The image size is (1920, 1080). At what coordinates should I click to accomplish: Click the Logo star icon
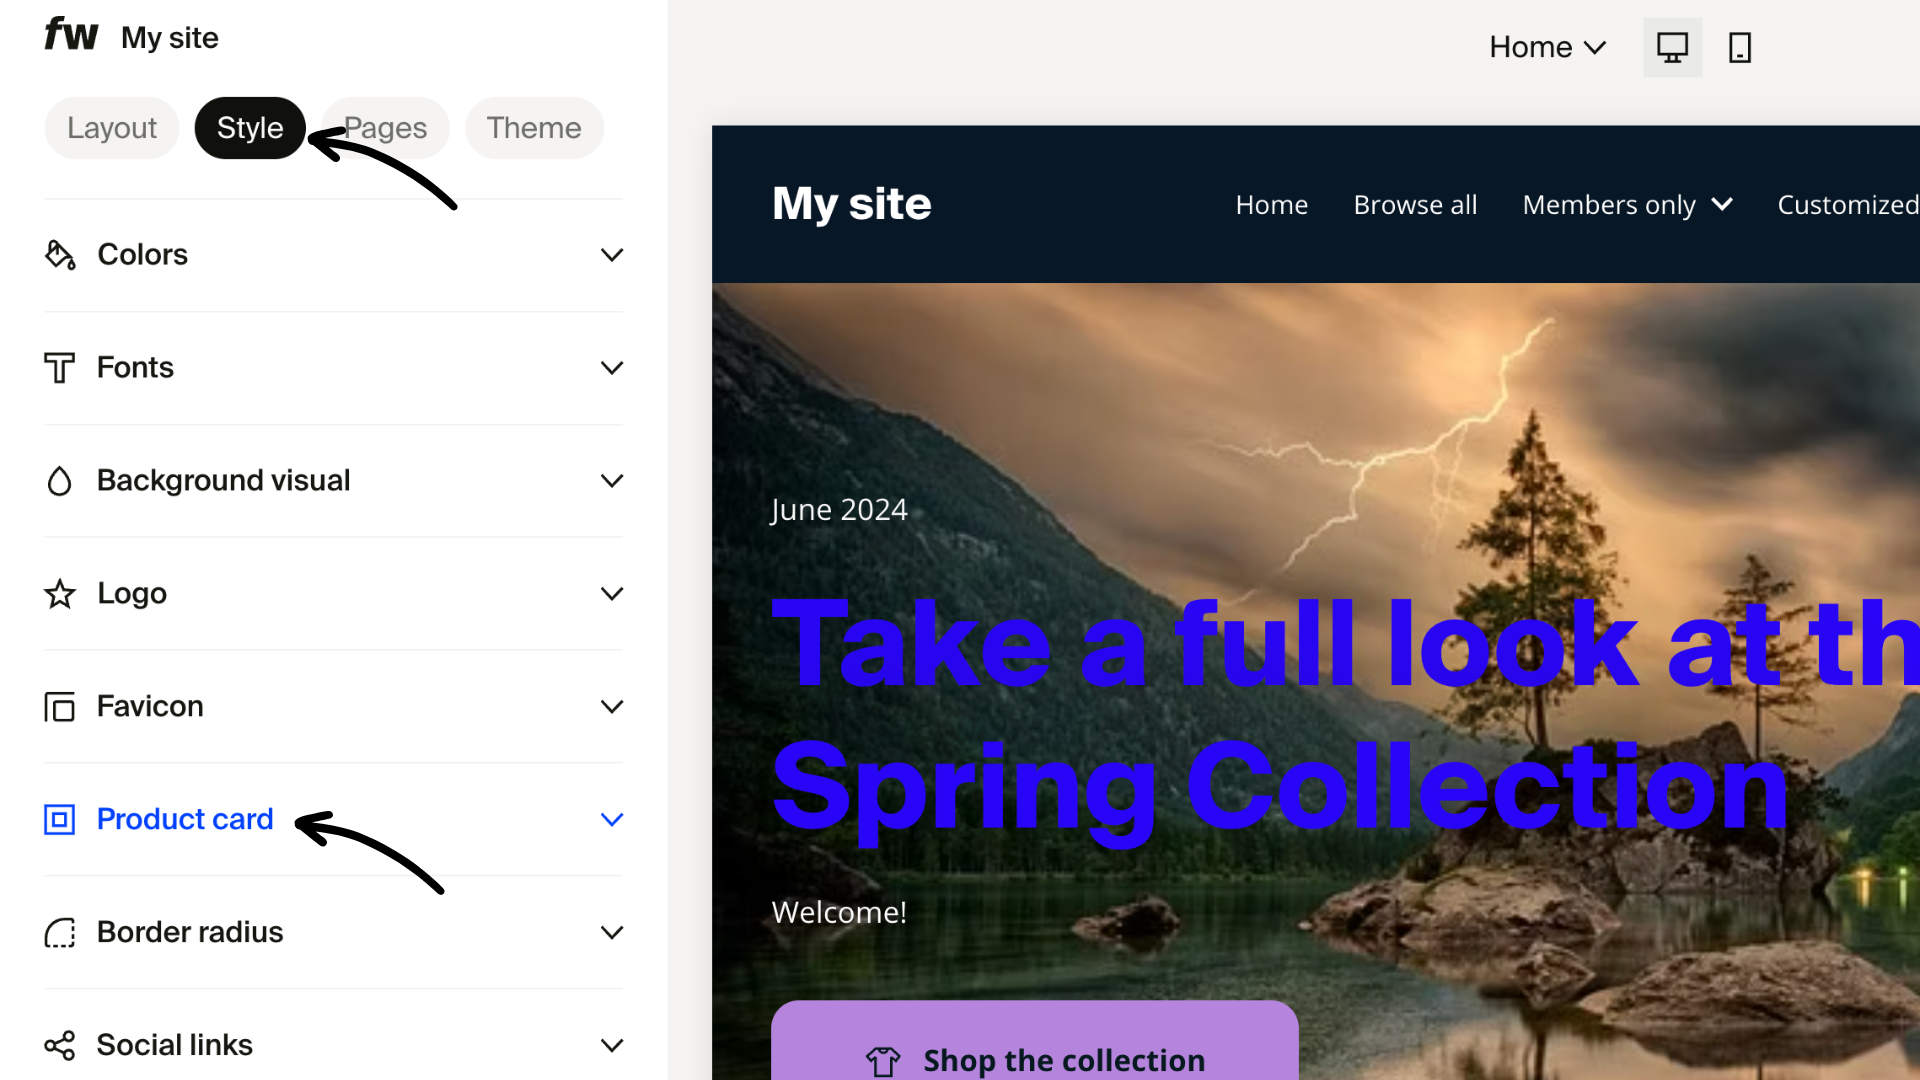tap(60, 594)
